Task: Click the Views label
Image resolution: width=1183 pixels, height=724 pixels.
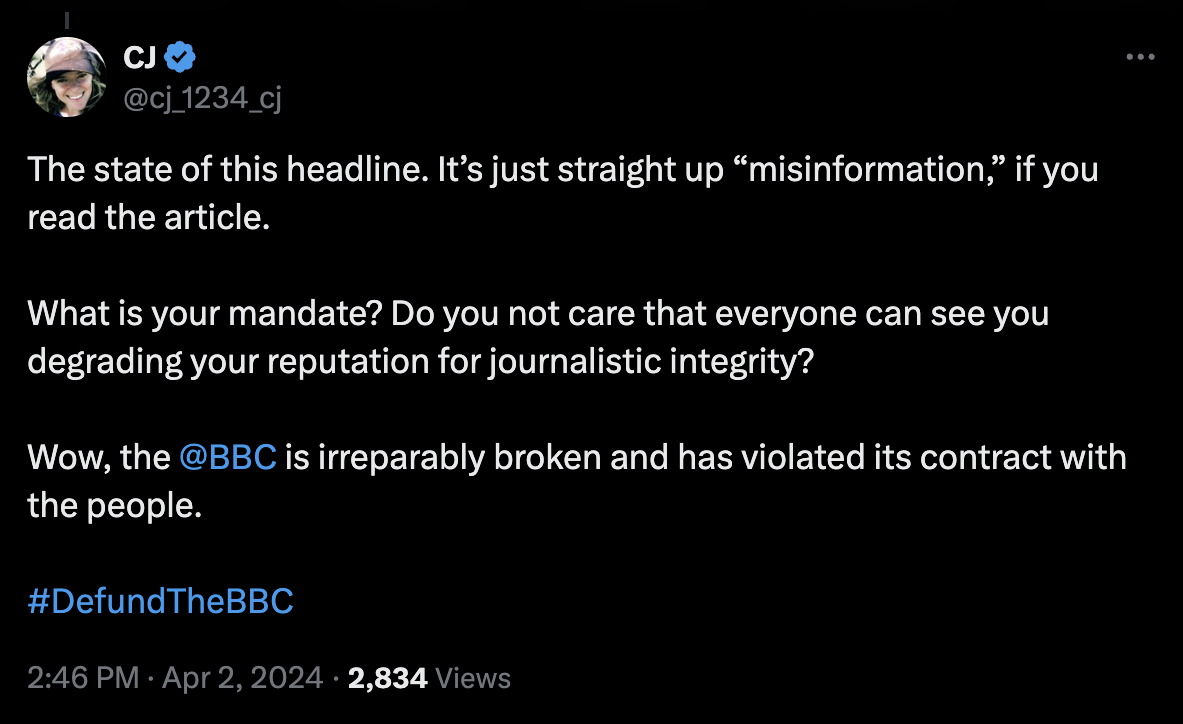Action: coord(474,678)
